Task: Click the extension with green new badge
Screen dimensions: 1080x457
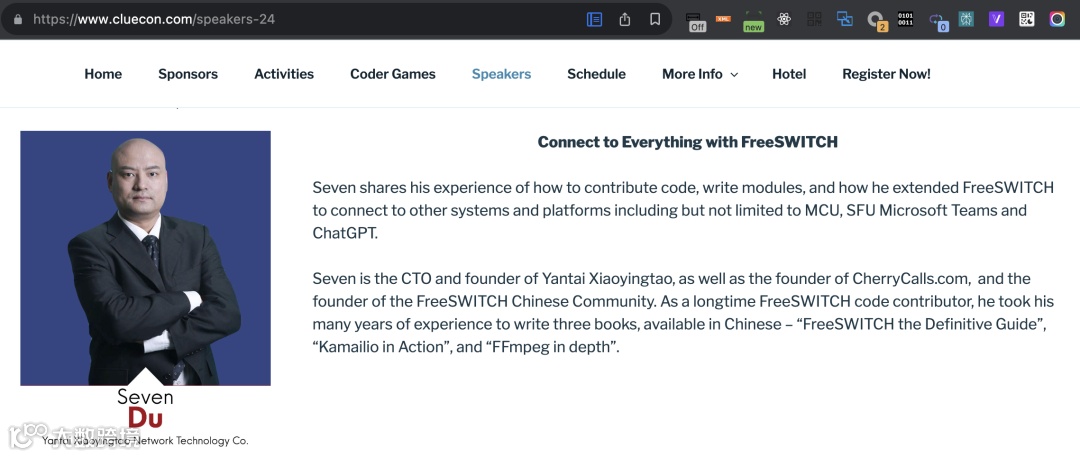Action: 753,20
